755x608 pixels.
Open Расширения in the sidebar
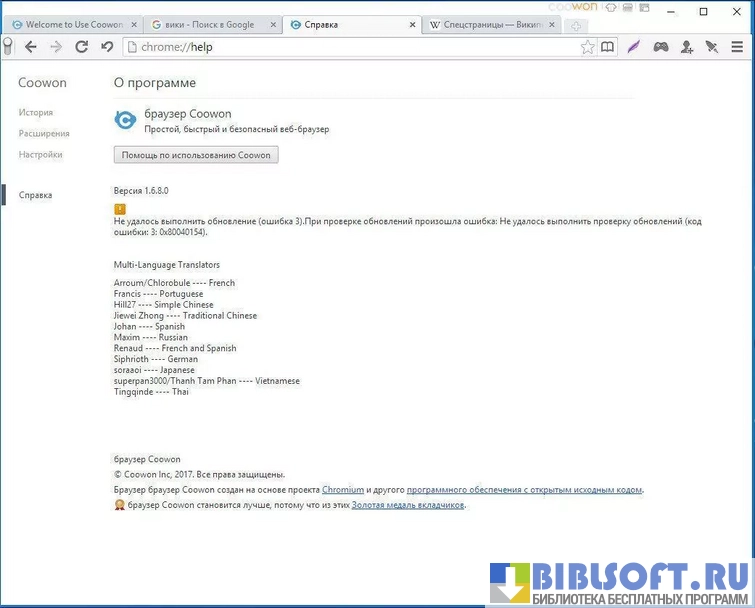tap(44, 134)
